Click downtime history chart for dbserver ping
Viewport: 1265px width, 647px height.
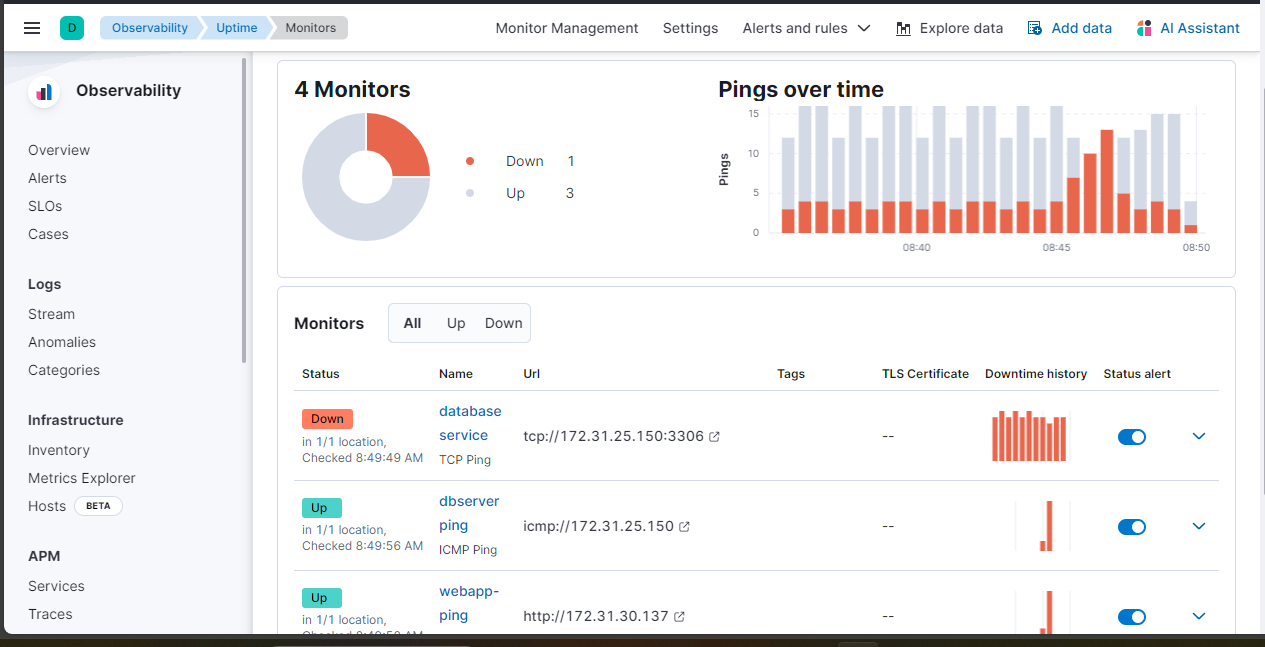(1044, 525)
